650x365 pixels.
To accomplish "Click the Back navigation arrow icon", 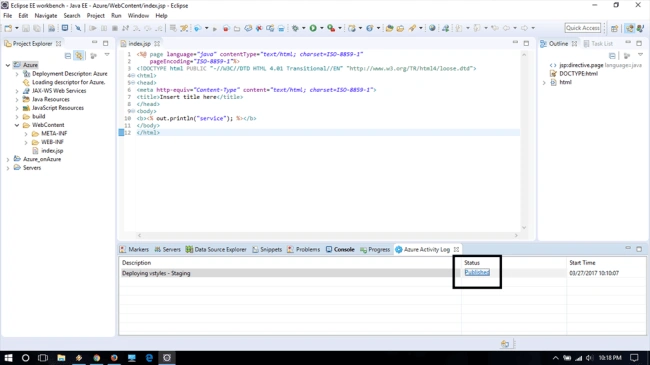I will coord(506,28).
